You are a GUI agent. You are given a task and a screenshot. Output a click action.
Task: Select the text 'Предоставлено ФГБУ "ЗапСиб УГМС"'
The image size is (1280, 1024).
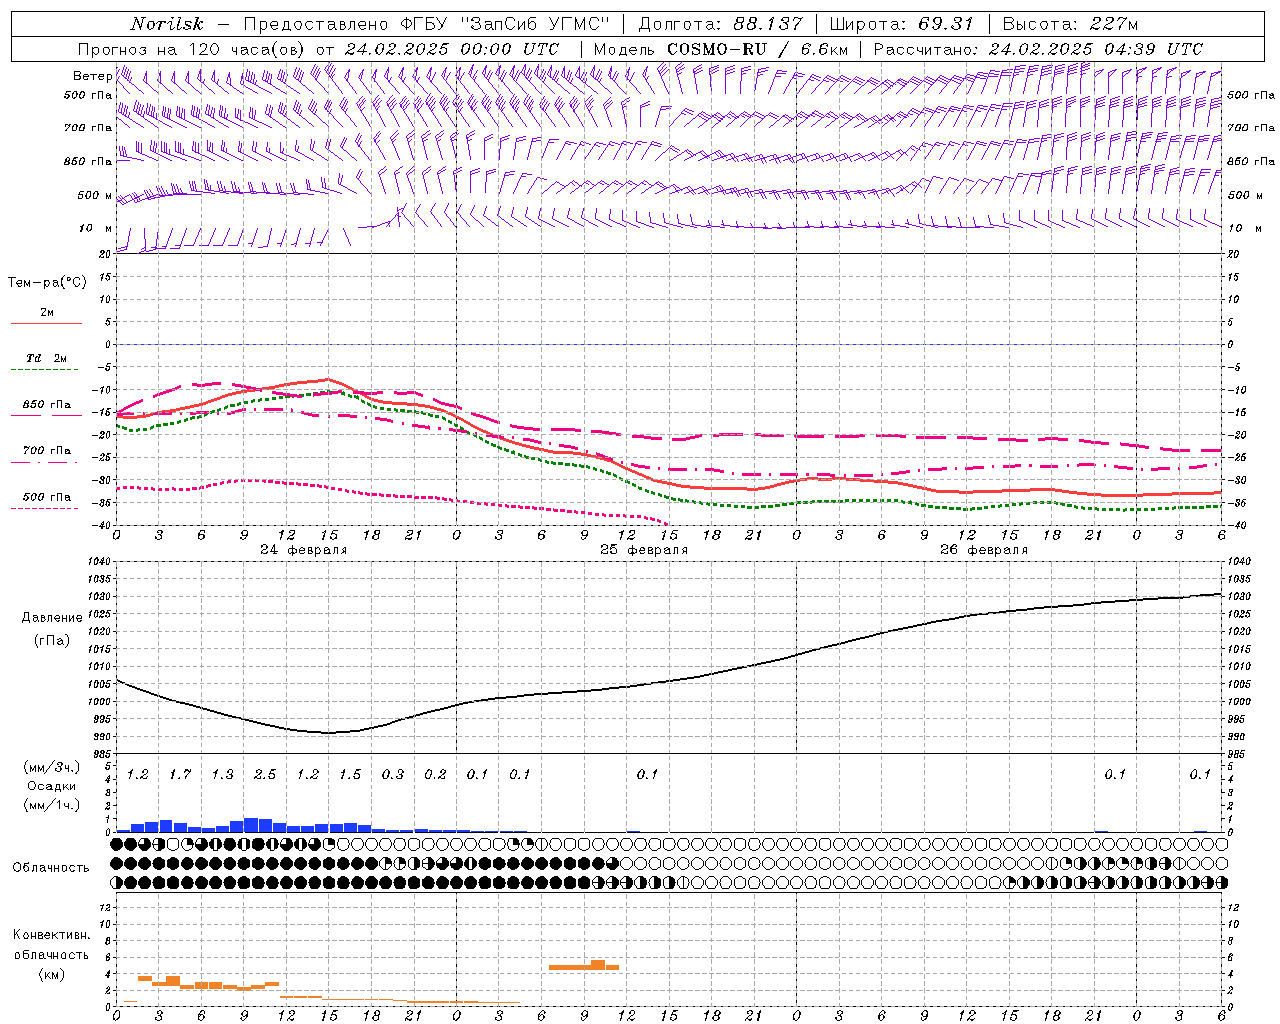[x=427, y=24]
